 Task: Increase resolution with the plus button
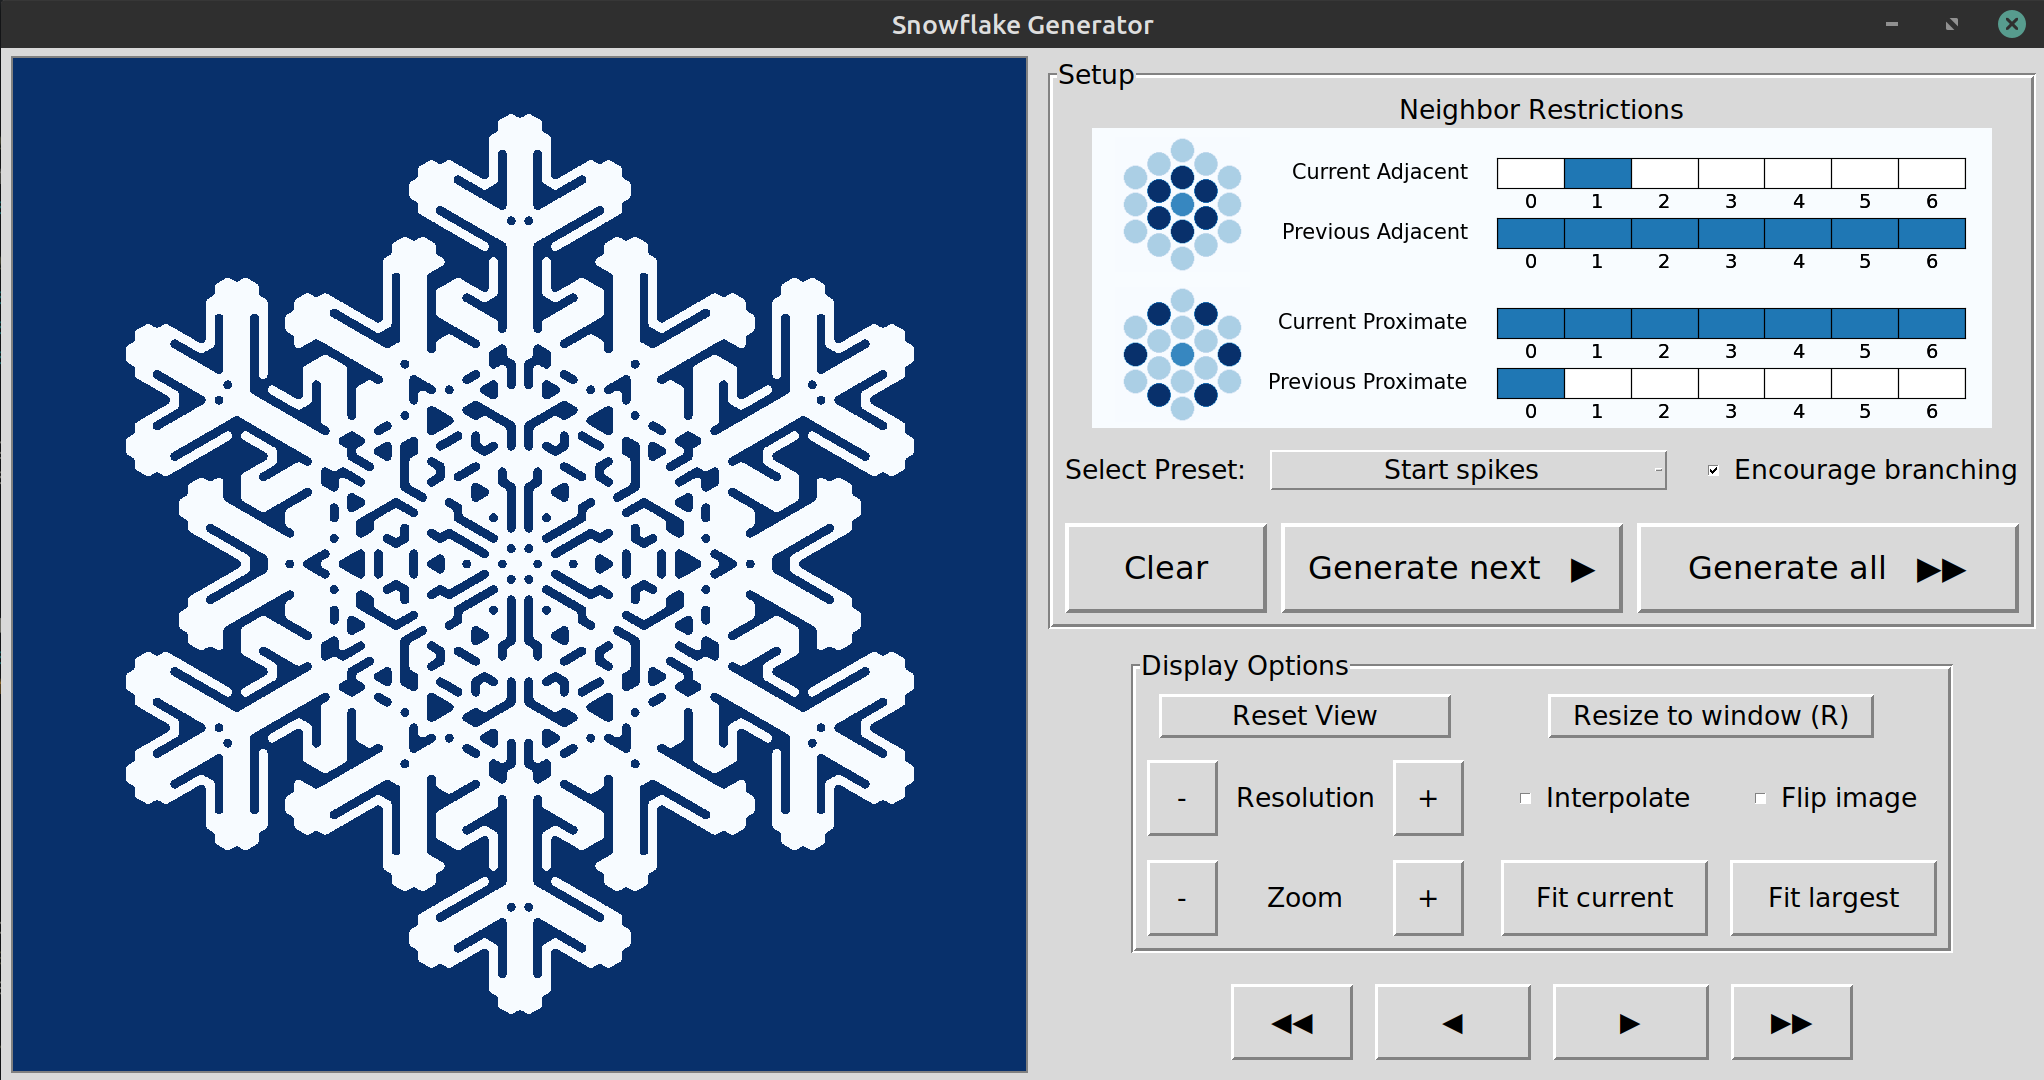pos(1427,798)
